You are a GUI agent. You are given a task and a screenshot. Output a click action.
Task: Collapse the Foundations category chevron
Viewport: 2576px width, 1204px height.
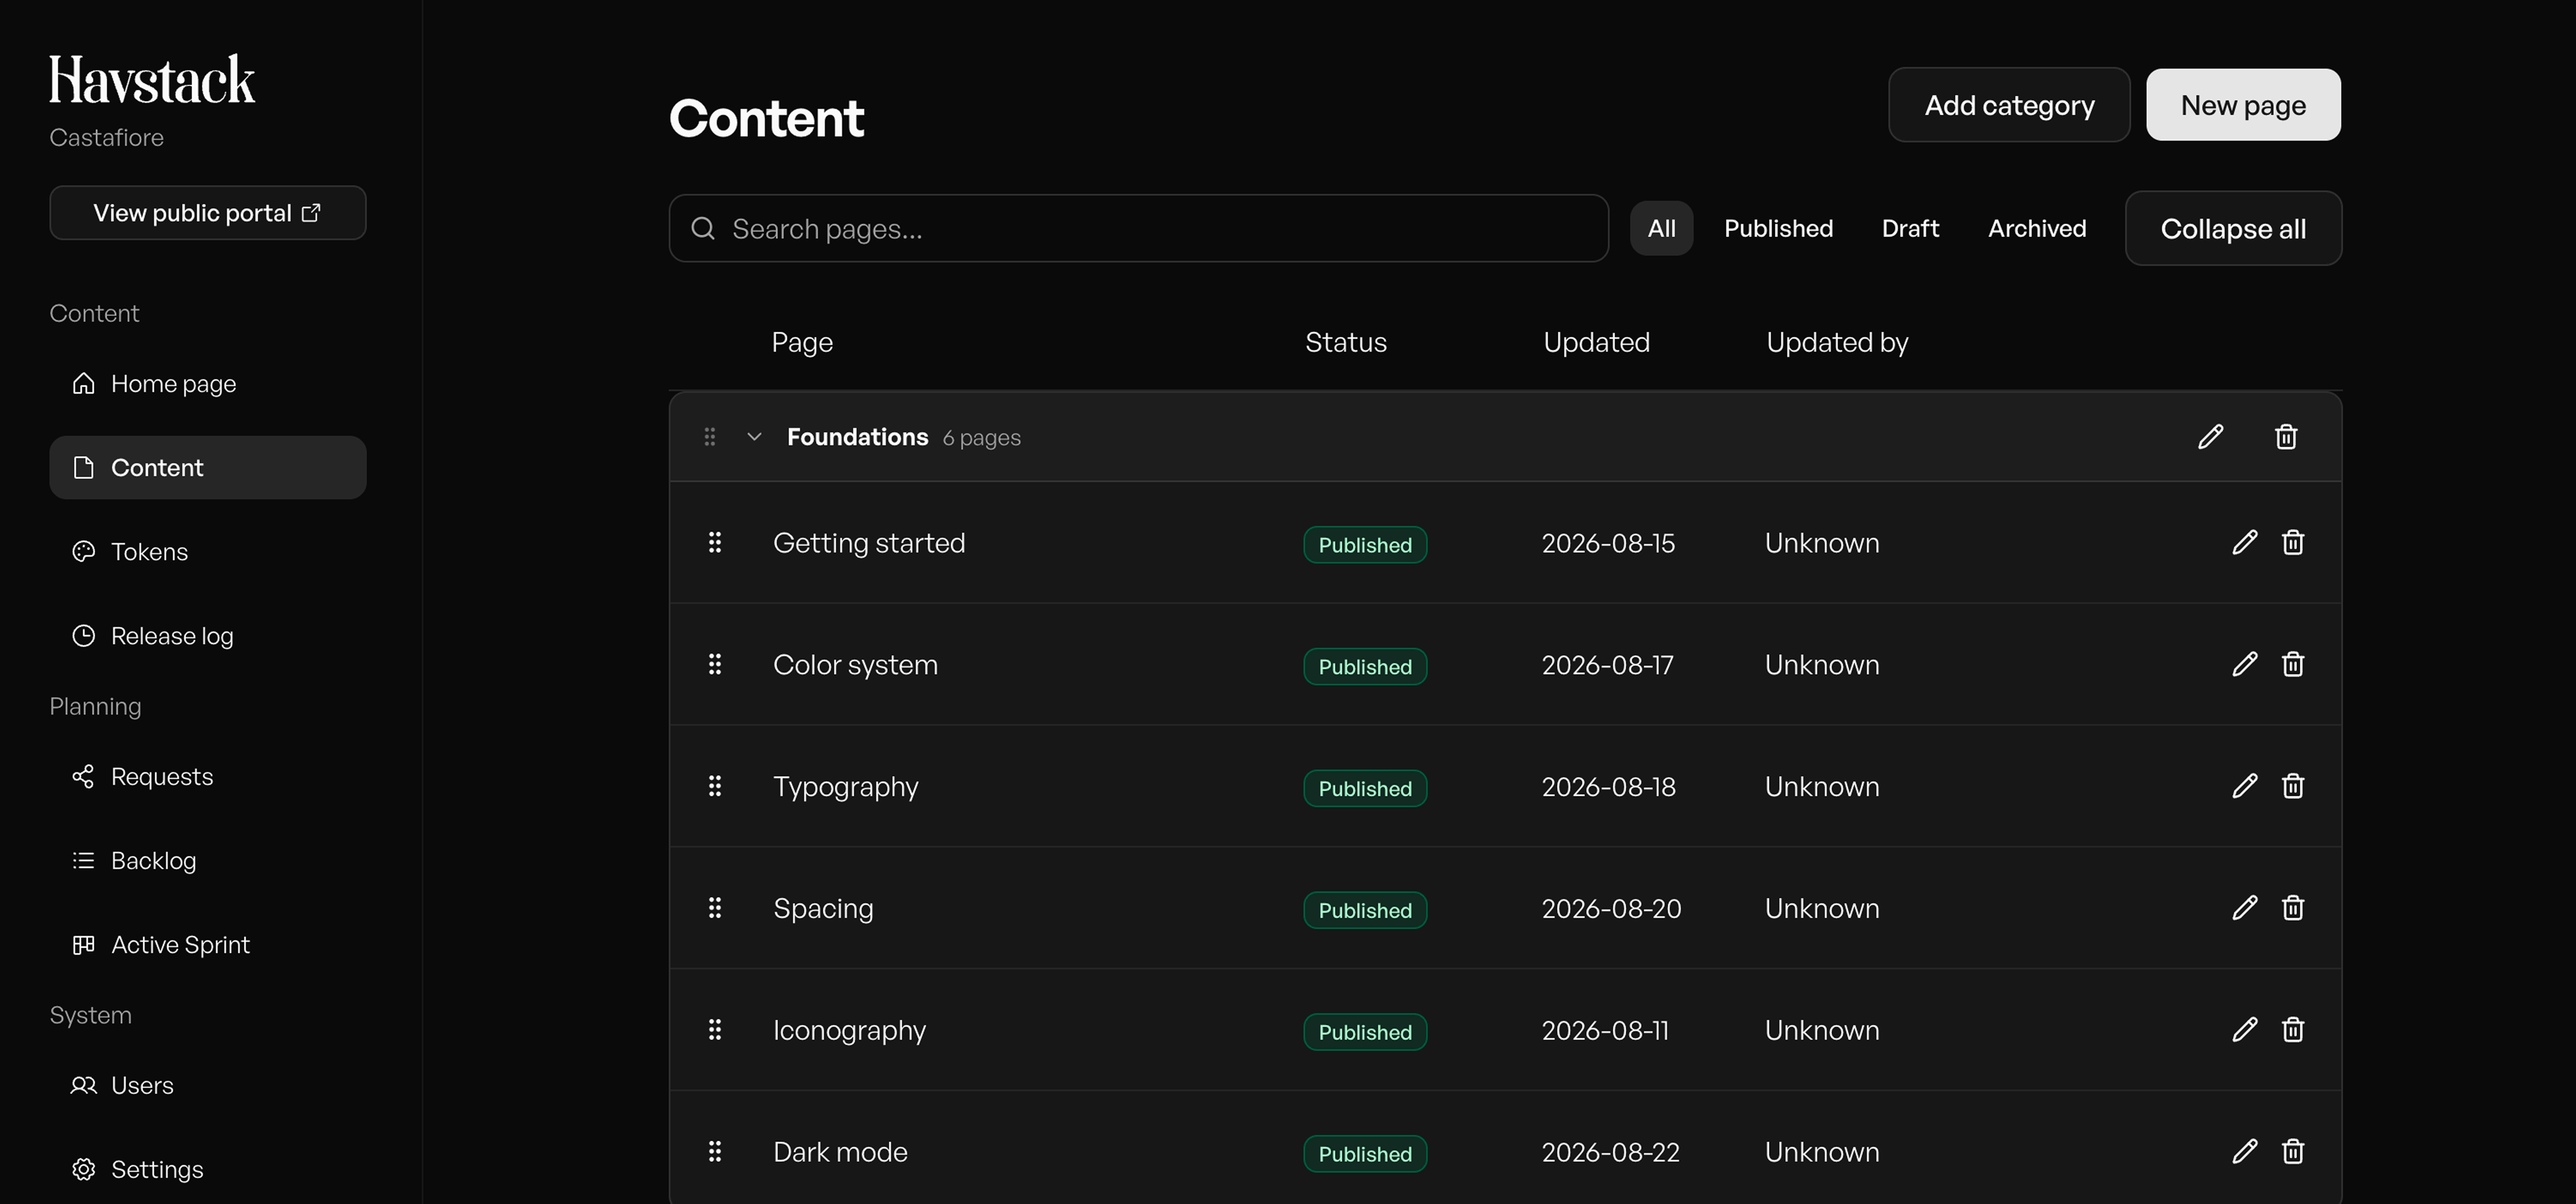click(755, 437)
